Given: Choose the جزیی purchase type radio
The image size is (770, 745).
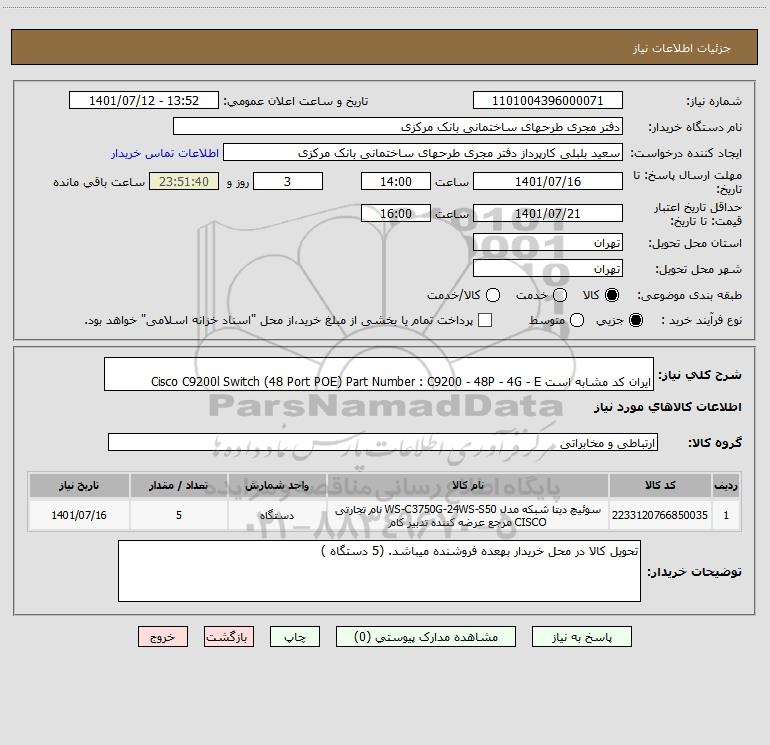Looking at the screenshot, I should tap(635, 320).
